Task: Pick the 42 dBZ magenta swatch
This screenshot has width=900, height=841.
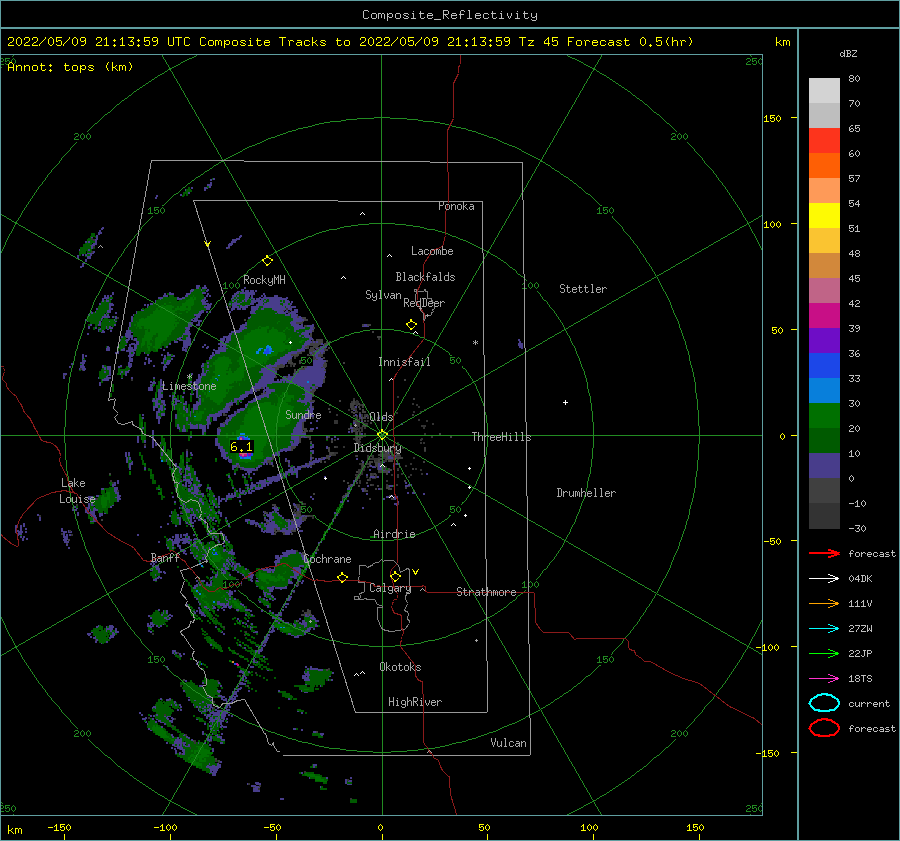Action: pyautogui.click(x=824, y=315)
